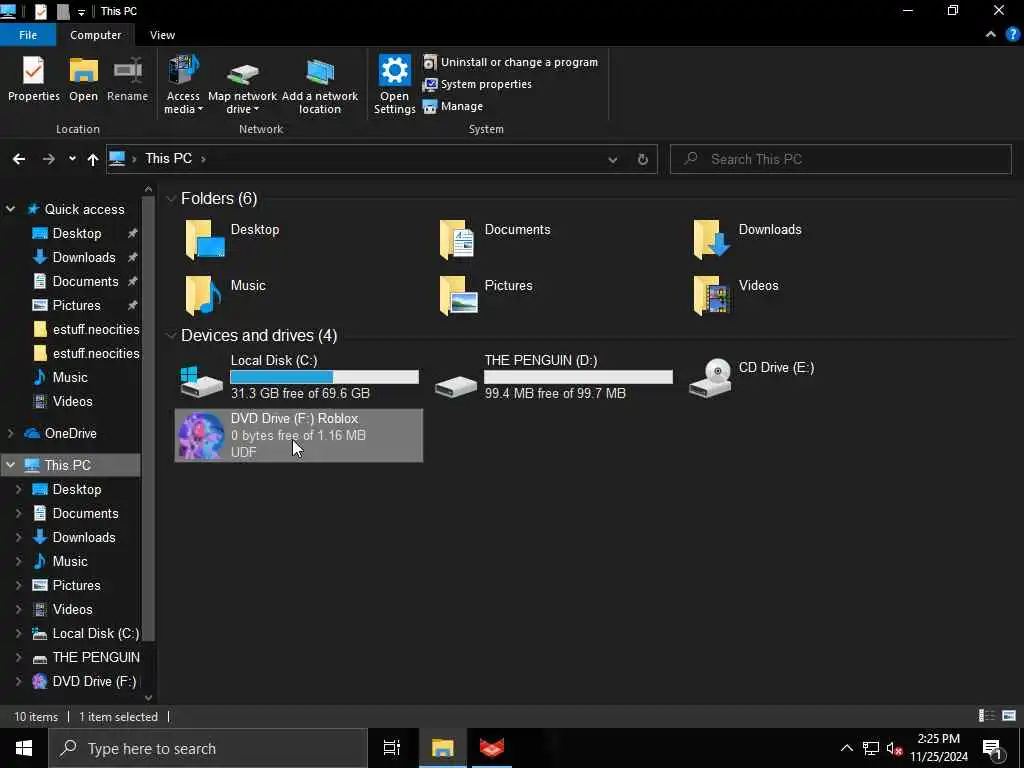Go up one folder level
Image resolution: width=1024 pixels, height=768 pixels.
click(x=93, y=159)
